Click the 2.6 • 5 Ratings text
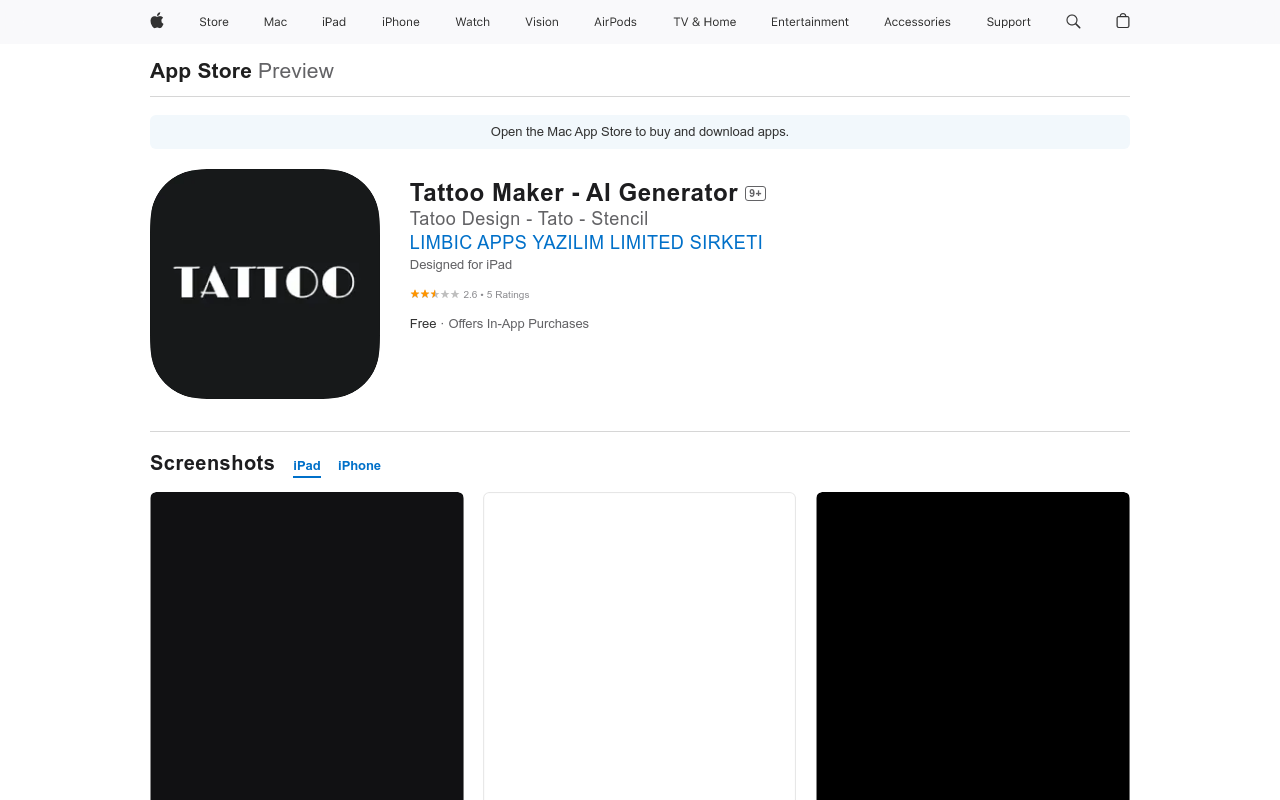1280x800 pixels. [496, 295]
